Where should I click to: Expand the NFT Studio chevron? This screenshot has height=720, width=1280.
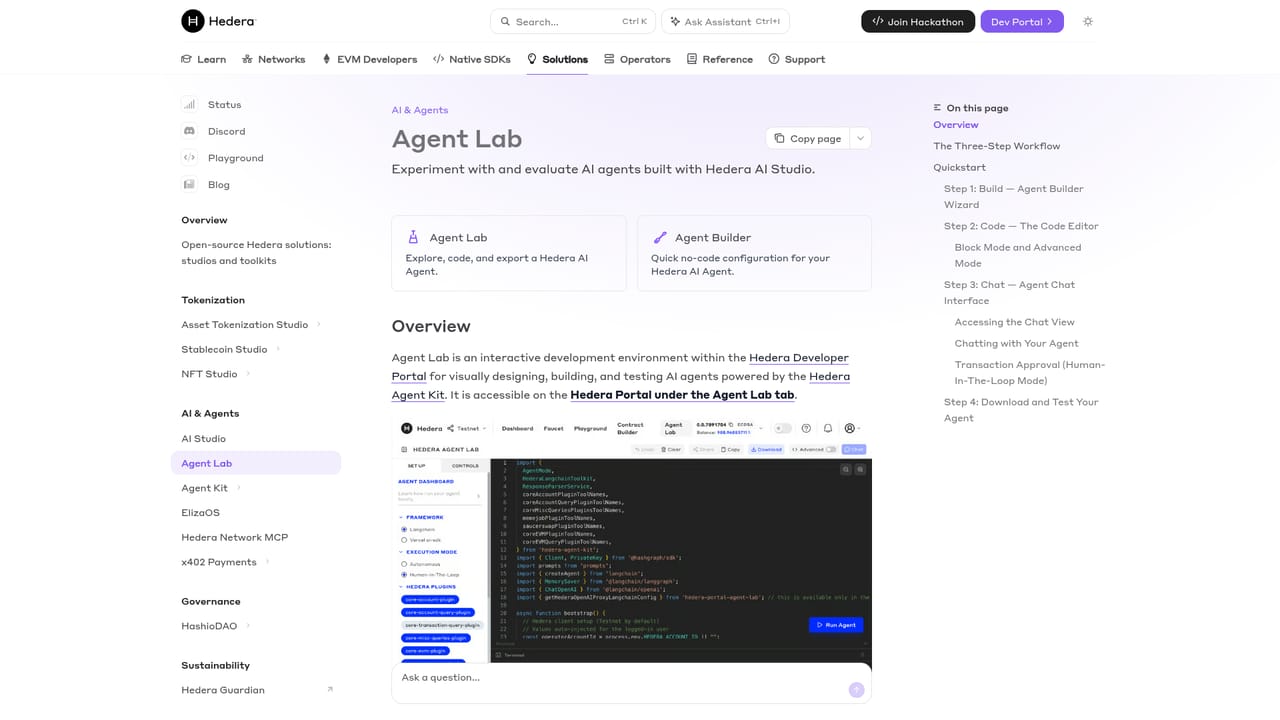tap(248, 374)
